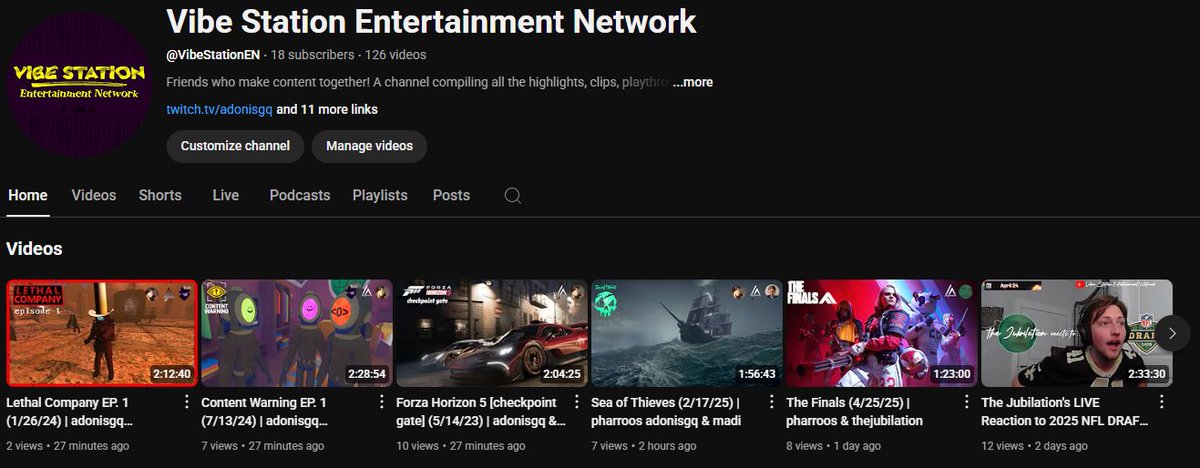Click the Vibe Station channel avatar

point(78,84)
